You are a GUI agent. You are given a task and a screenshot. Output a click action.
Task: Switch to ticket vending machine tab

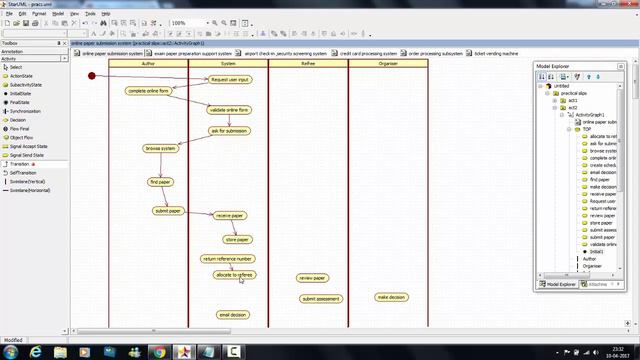492,53
